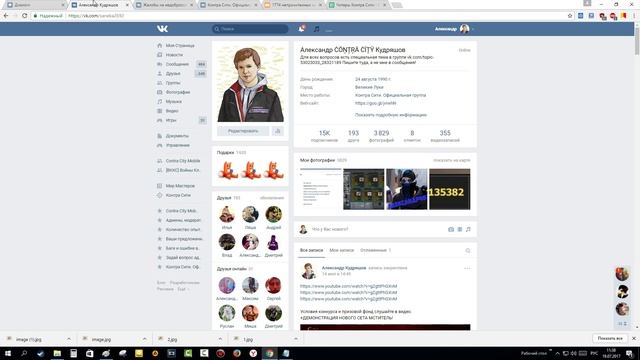The height and width of the screenshot is (360, 640).
Task: Search wall posts with magnifier icon
Action: [468, 251]
